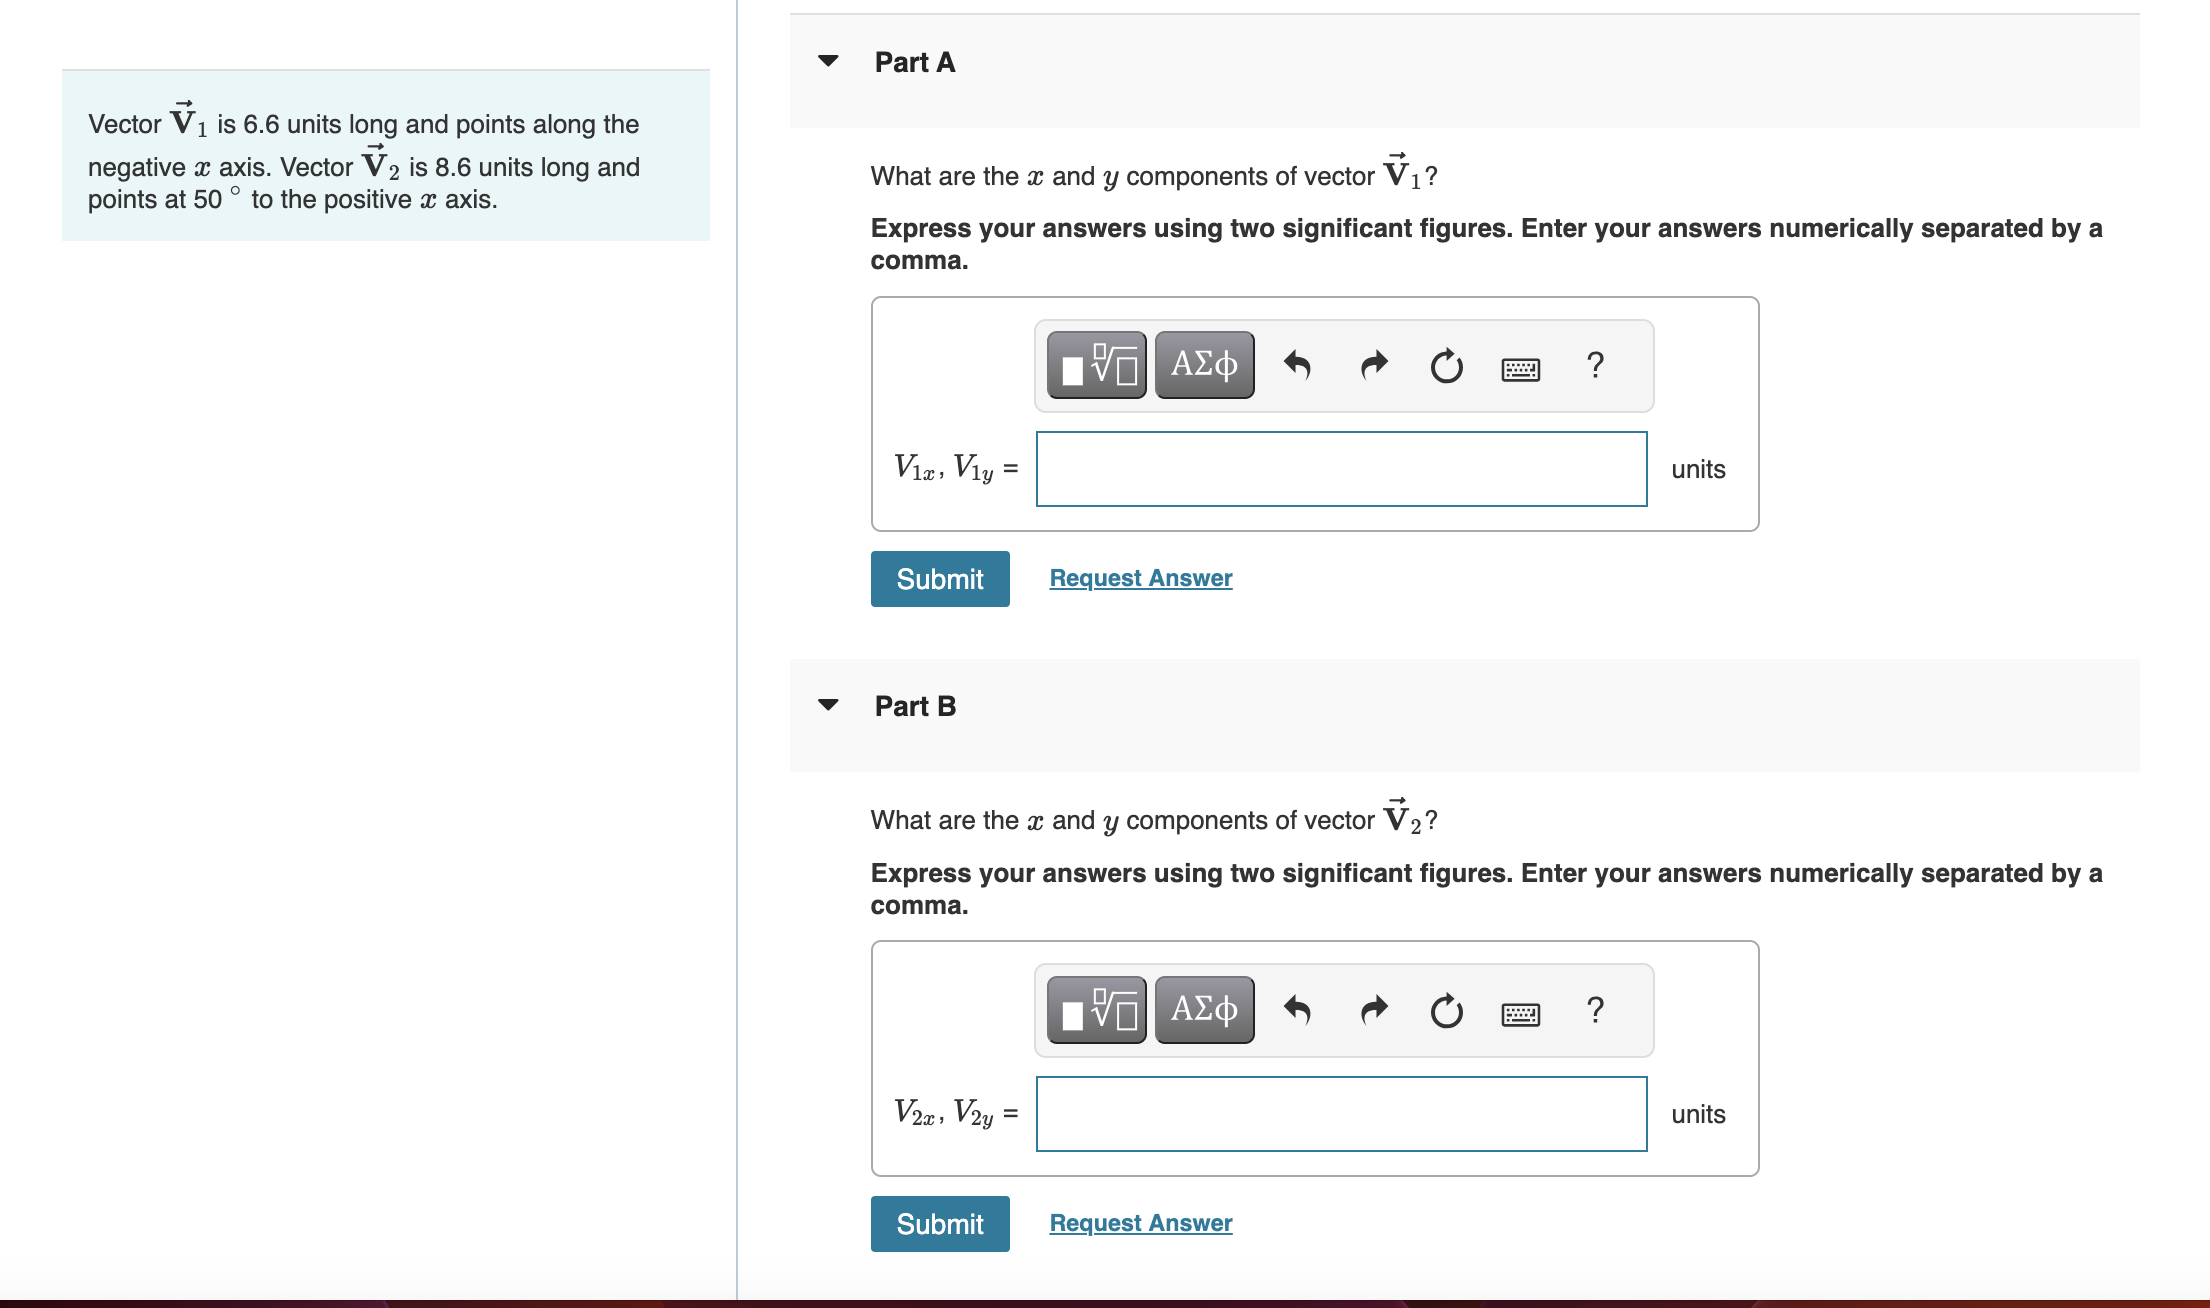Show keyboard shortcuts in Part B toolbar
This screenshot has height=1308, width=2210.
coord(1520,1014)
